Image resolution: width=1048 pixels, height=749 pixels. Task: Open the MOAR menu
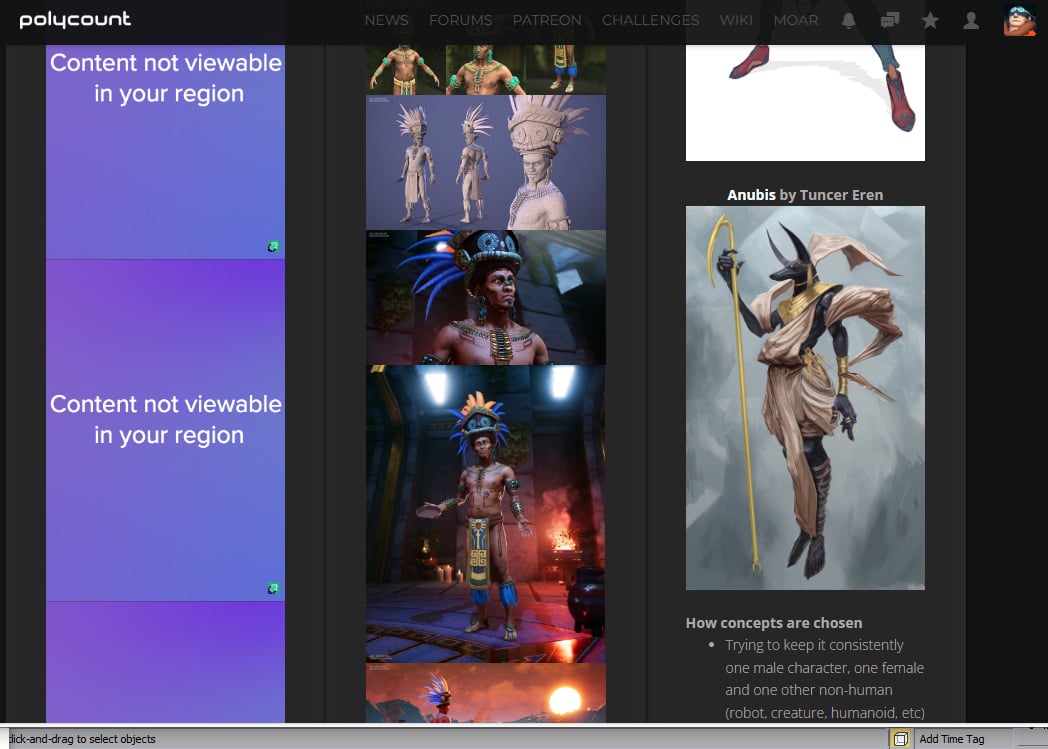795,21
